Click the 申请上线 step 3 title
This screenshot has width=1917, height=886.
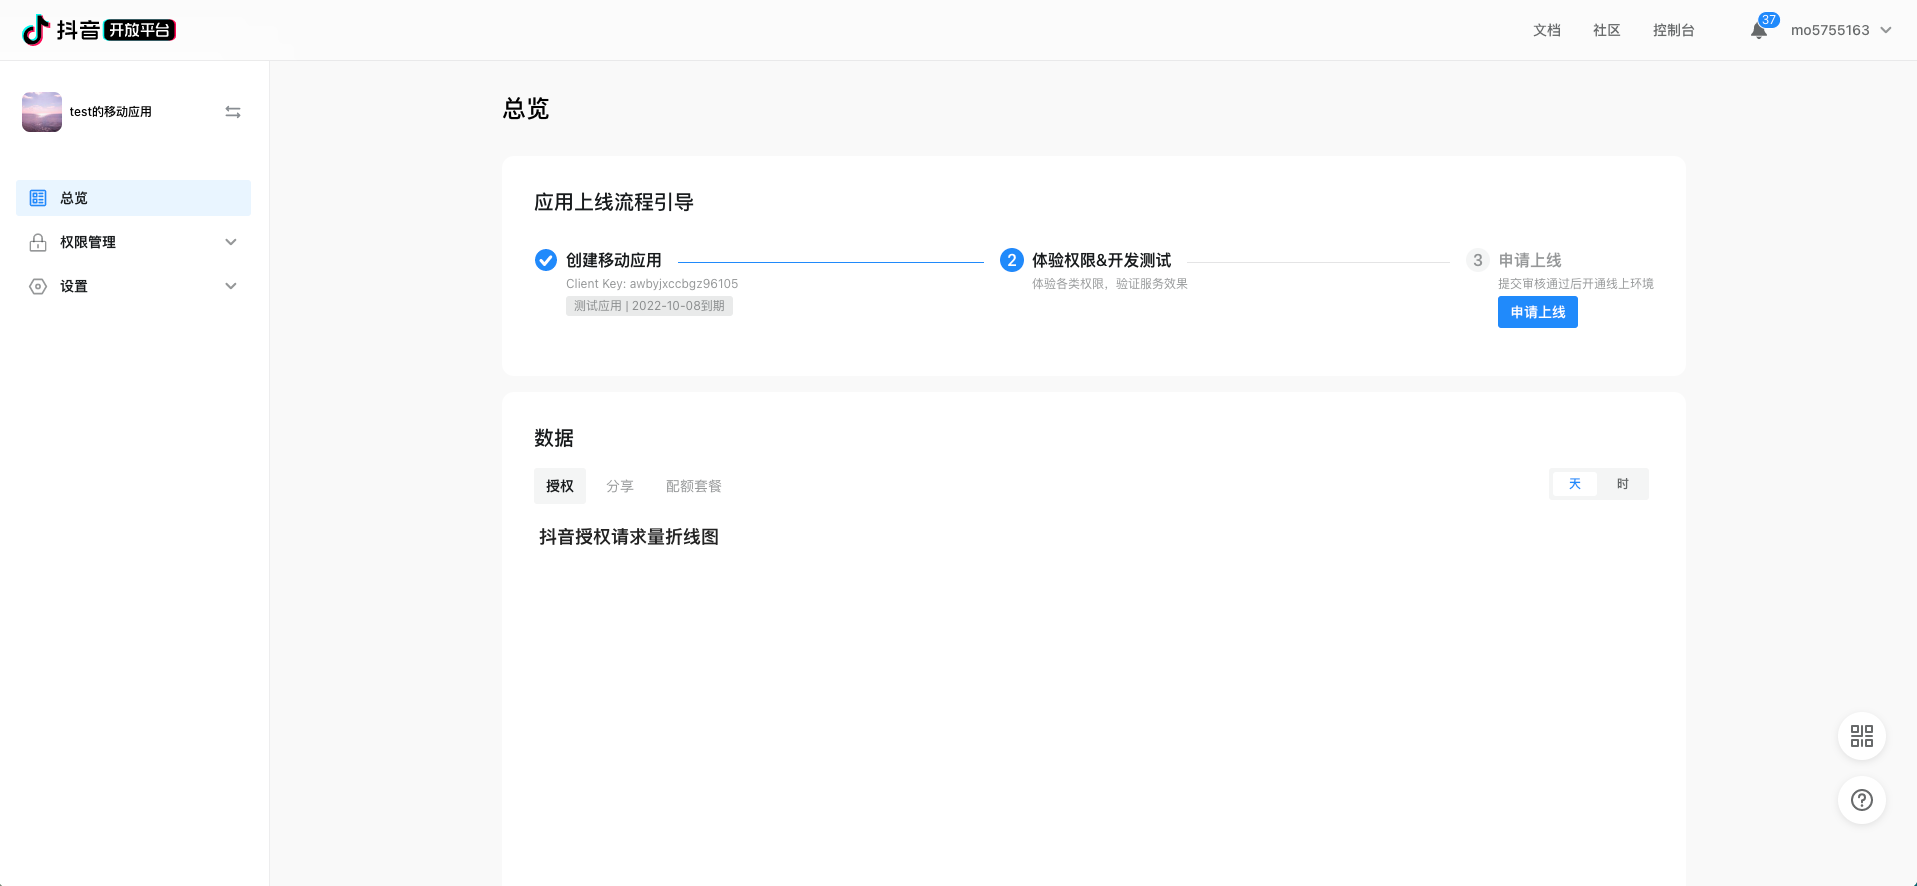(x=1530, y=260)
